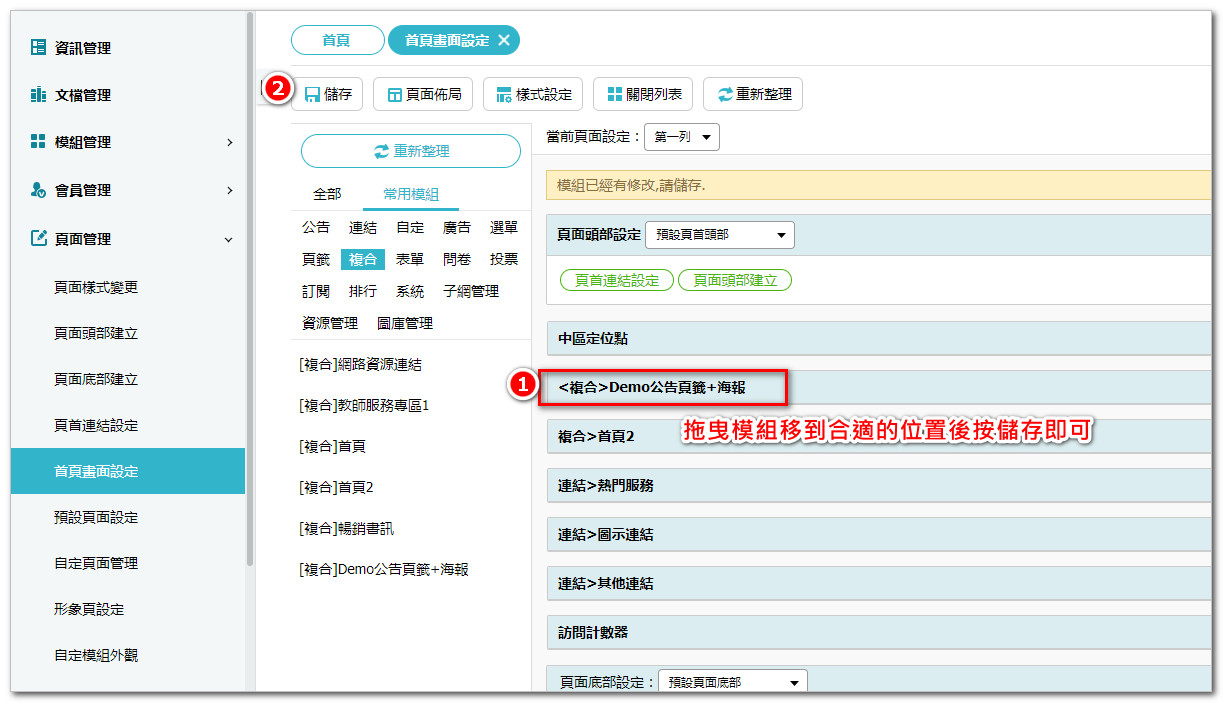The height and width of the screenshot is (703, 1223).
Task: Click the 會員管理 user icon
Action: coord(38,190)
